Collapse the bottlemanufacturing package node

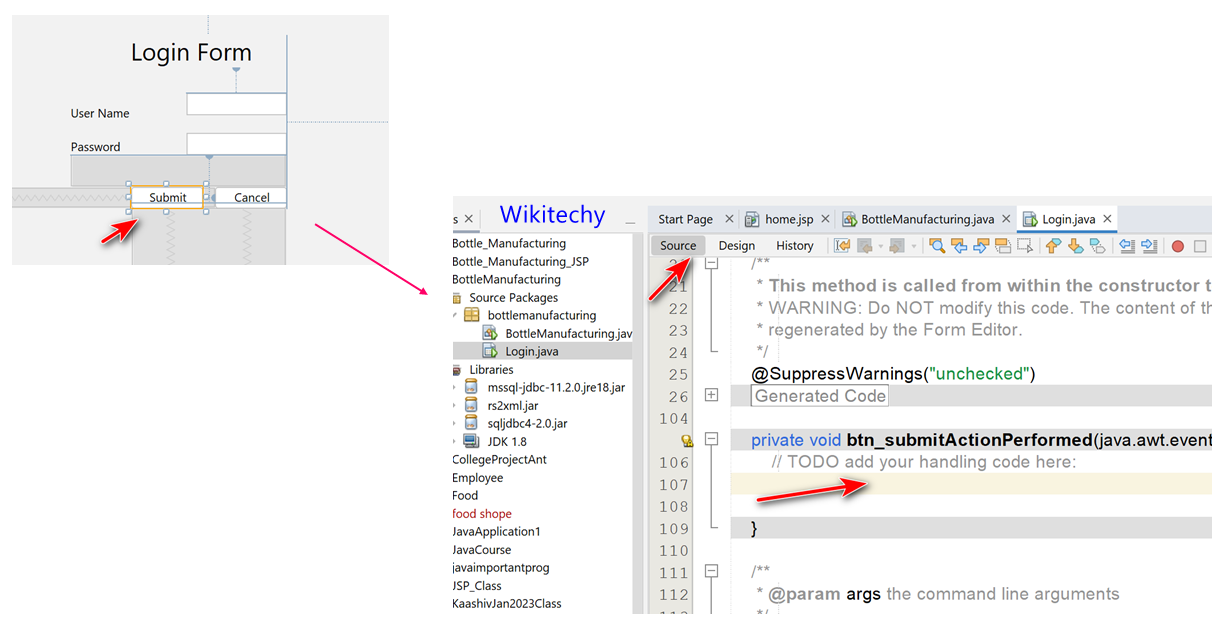(456, 313)
